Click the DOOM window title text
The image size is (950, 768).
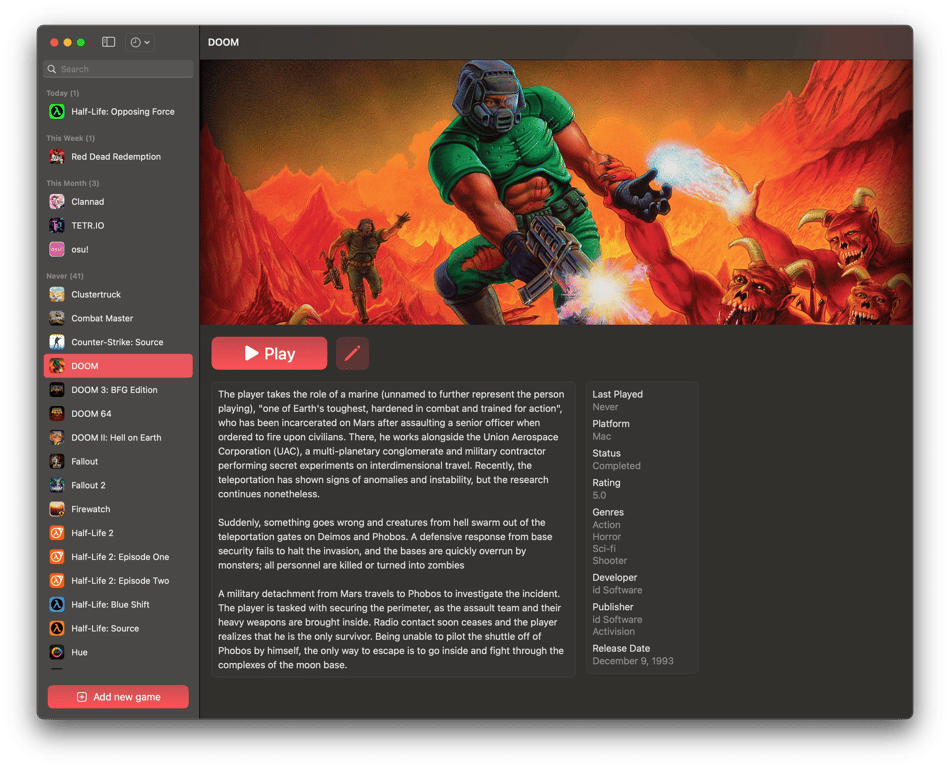[x=224, y=42]
